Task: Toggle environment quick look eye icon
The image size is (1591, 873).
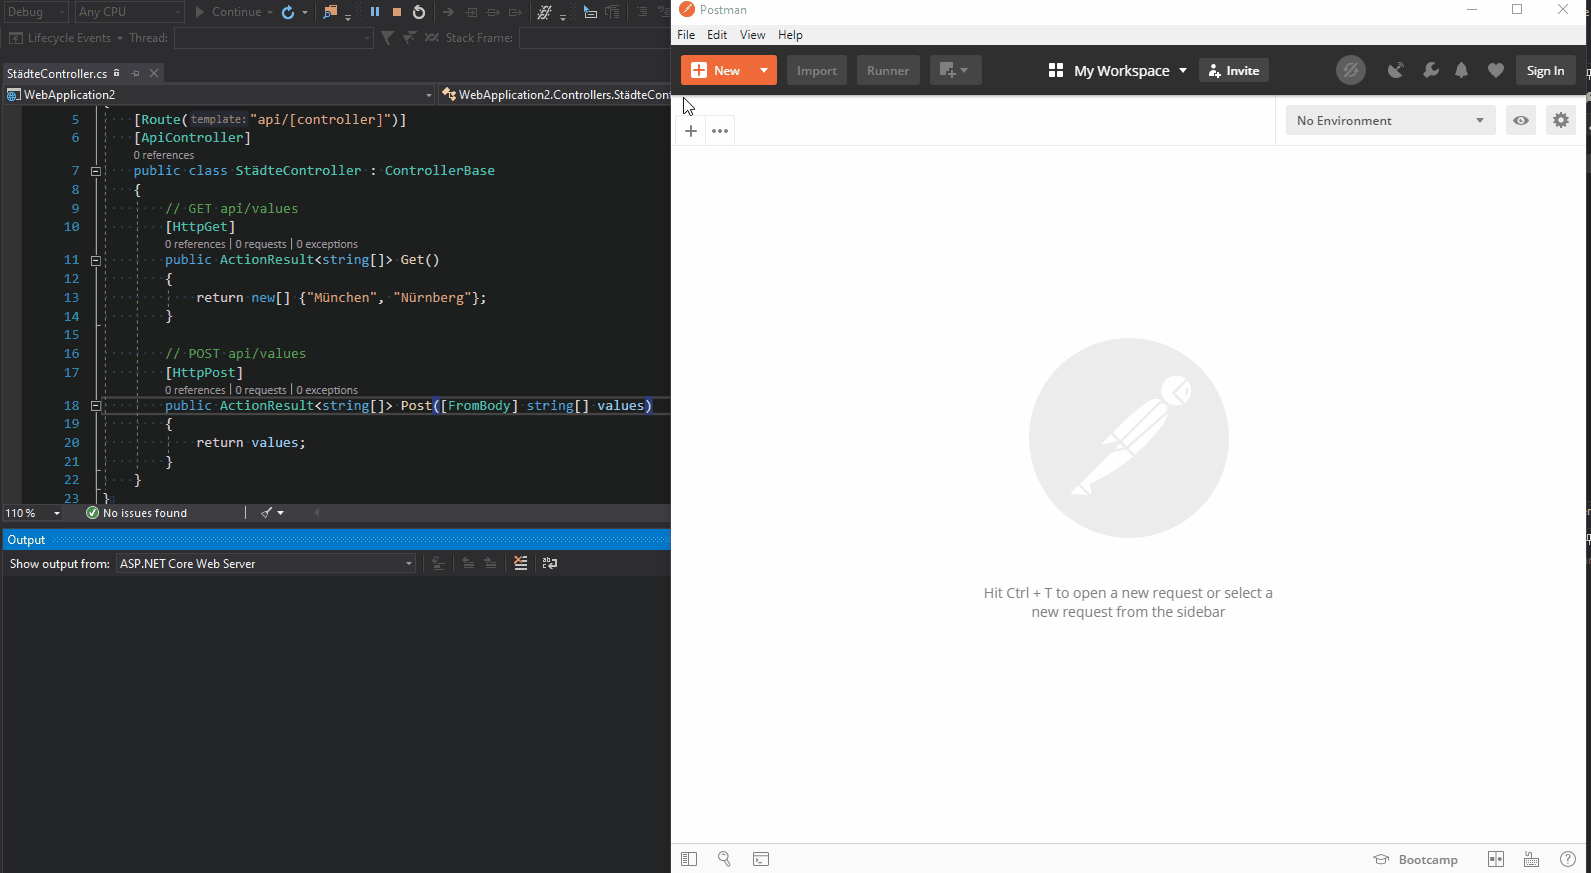Action: 1521,120
